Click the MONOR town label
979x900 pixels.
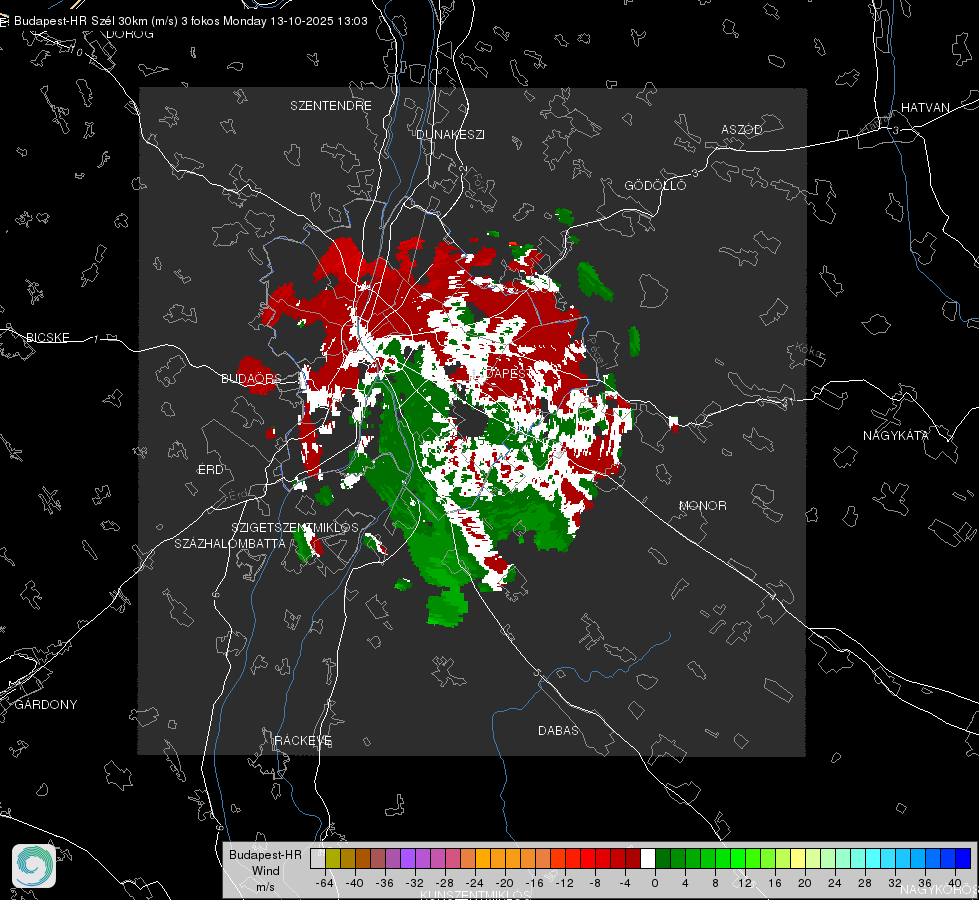(702, 505)
